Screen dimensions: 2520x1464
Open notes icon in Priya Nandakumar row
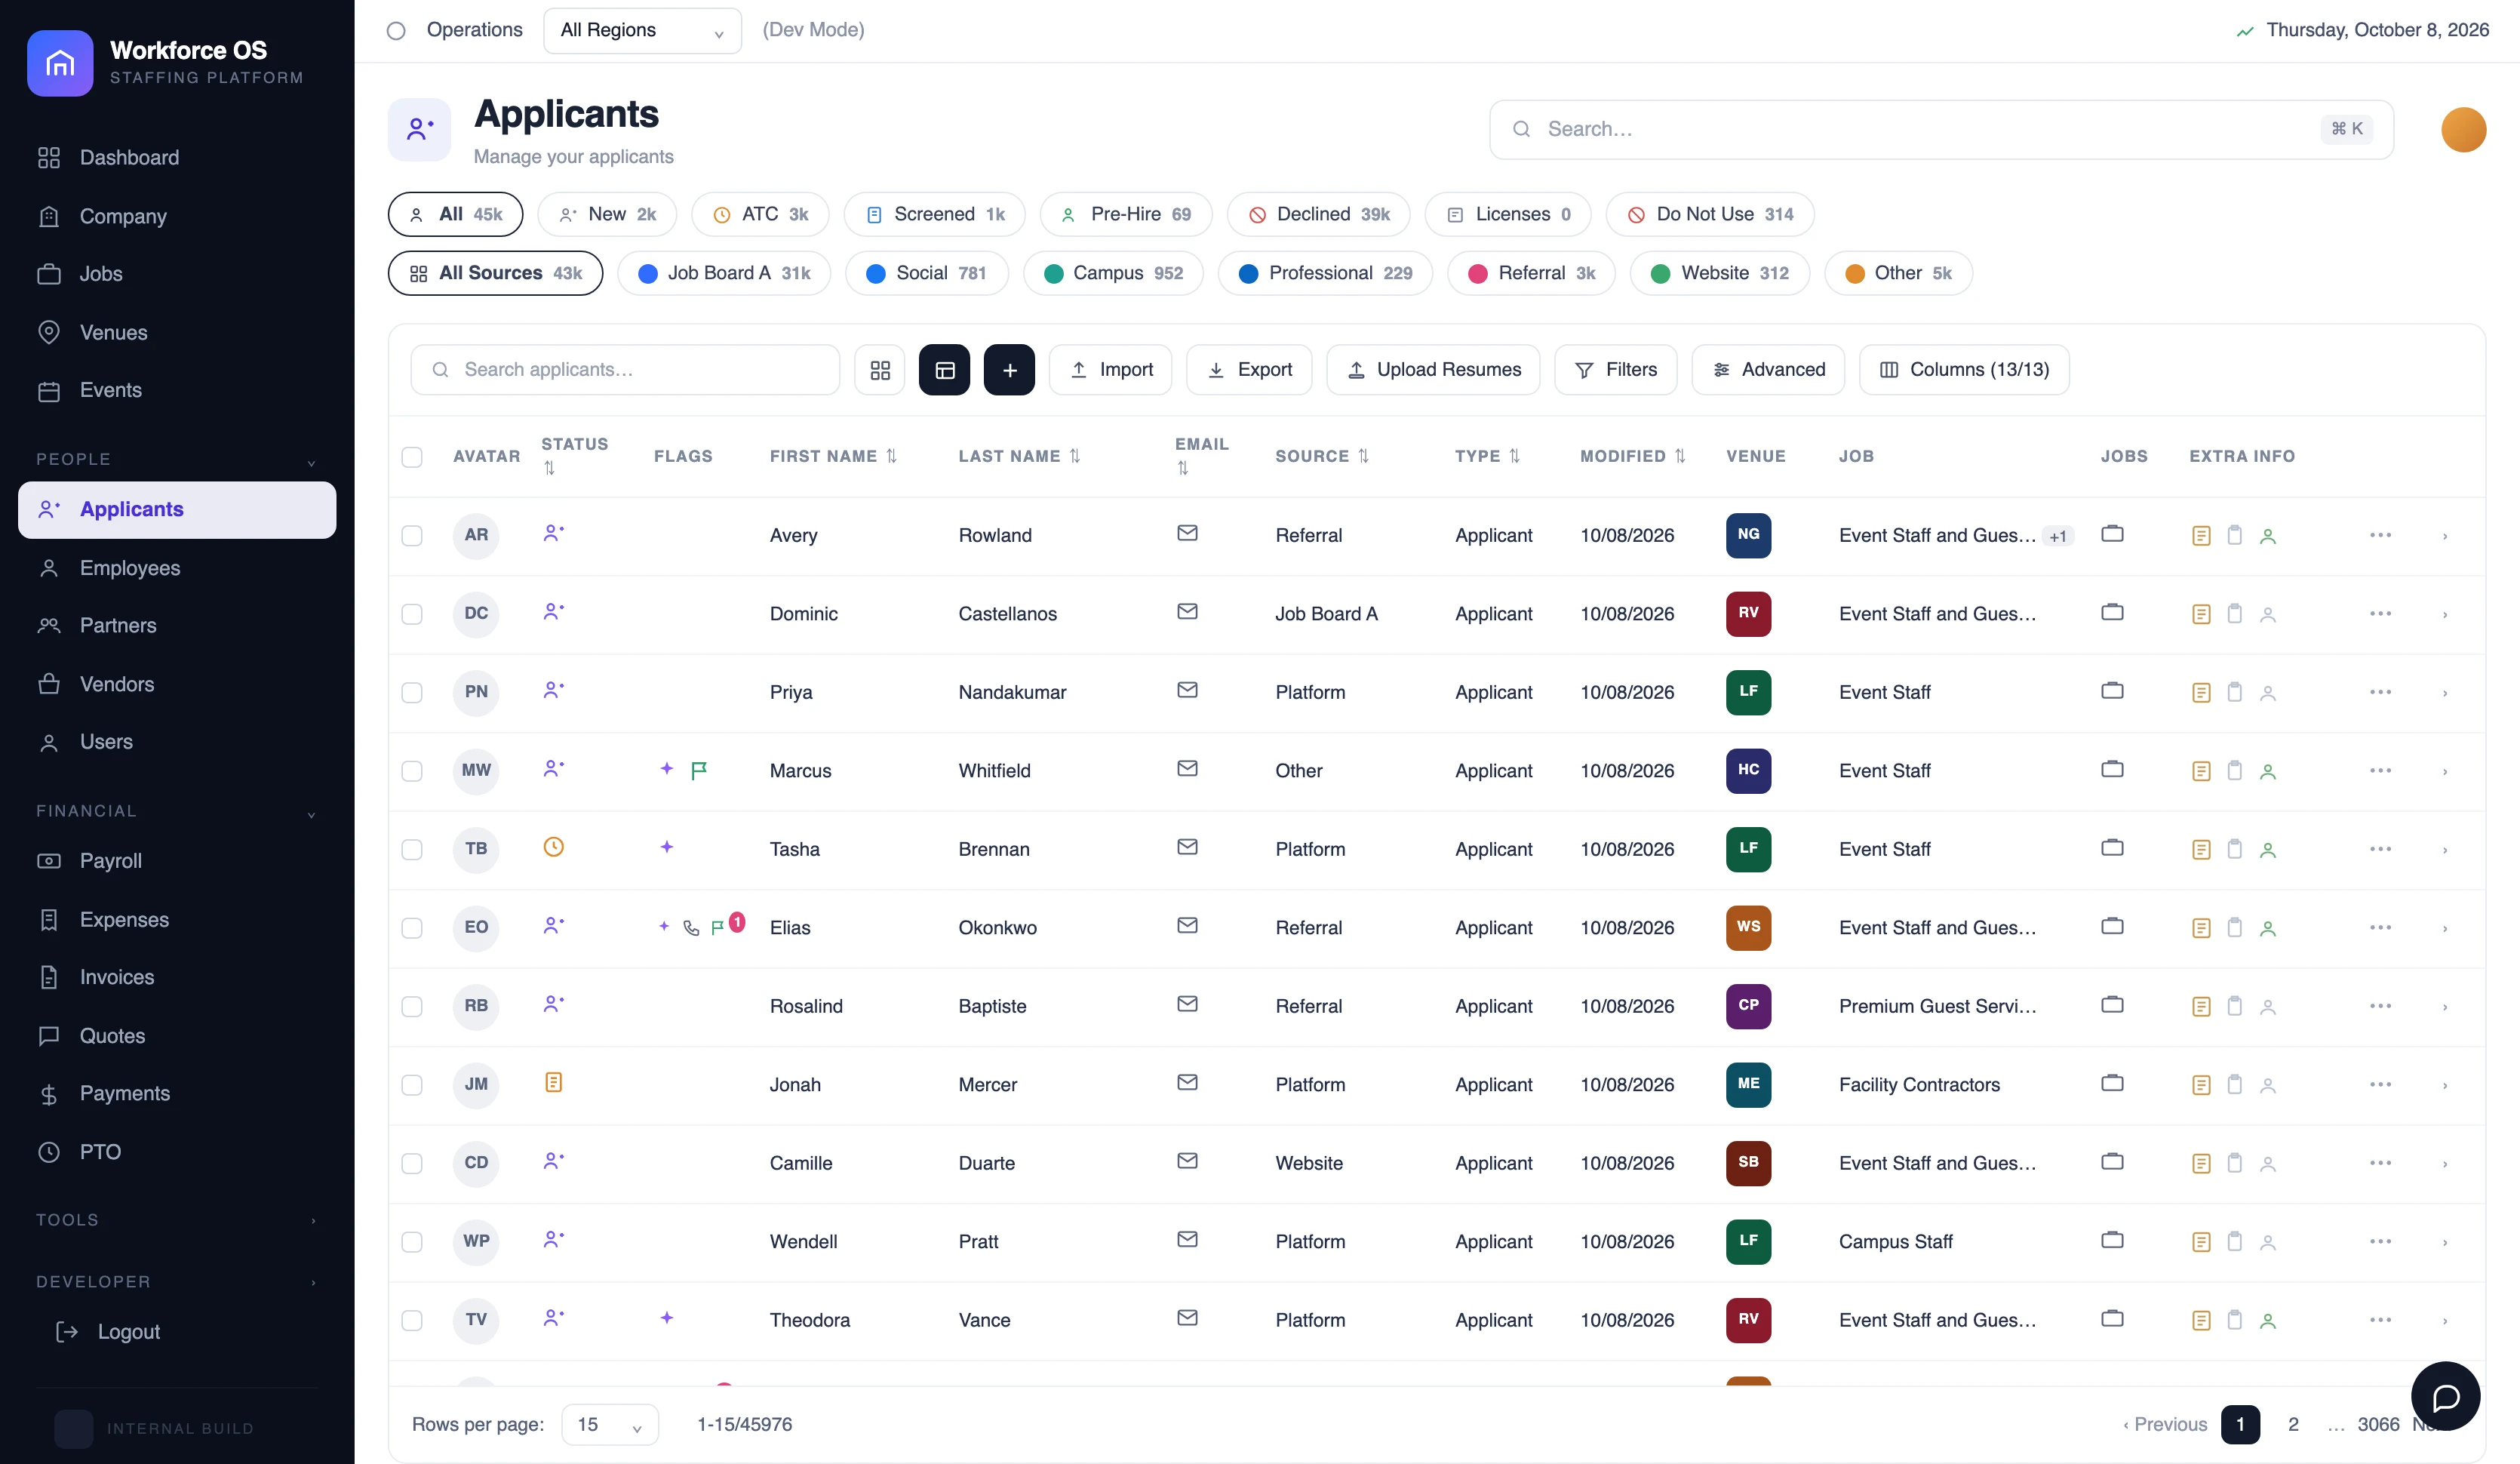point(2201,693)
